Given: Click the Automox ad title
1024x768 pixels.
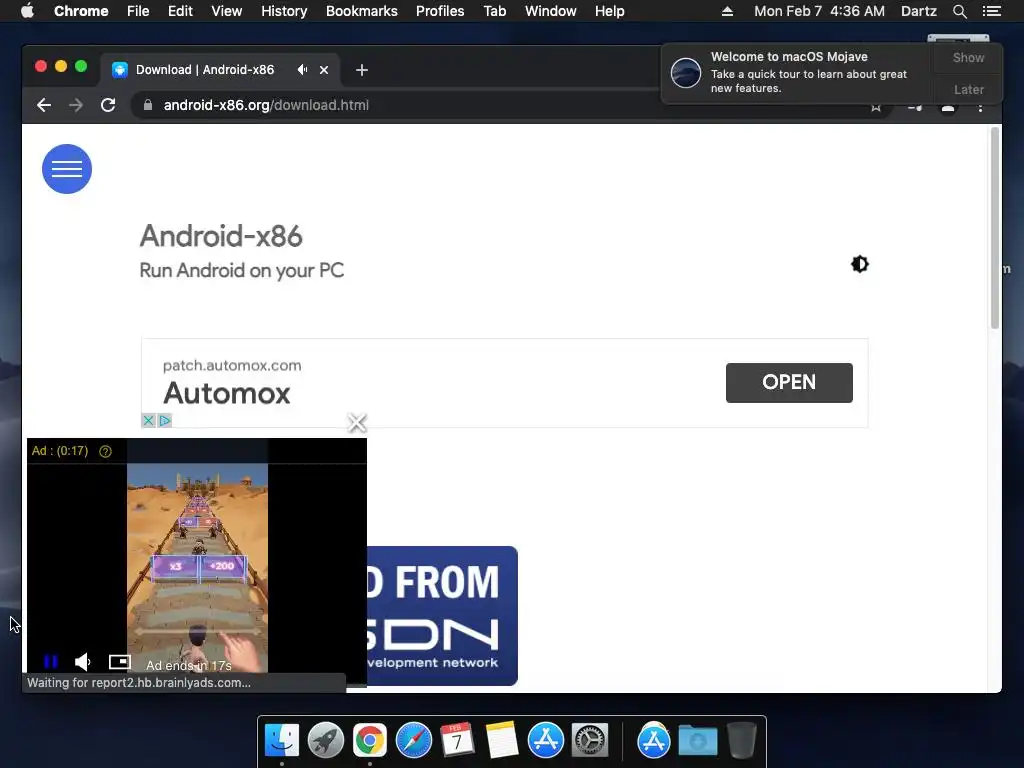Looking at the screenshot, I should tap(227, 393).
